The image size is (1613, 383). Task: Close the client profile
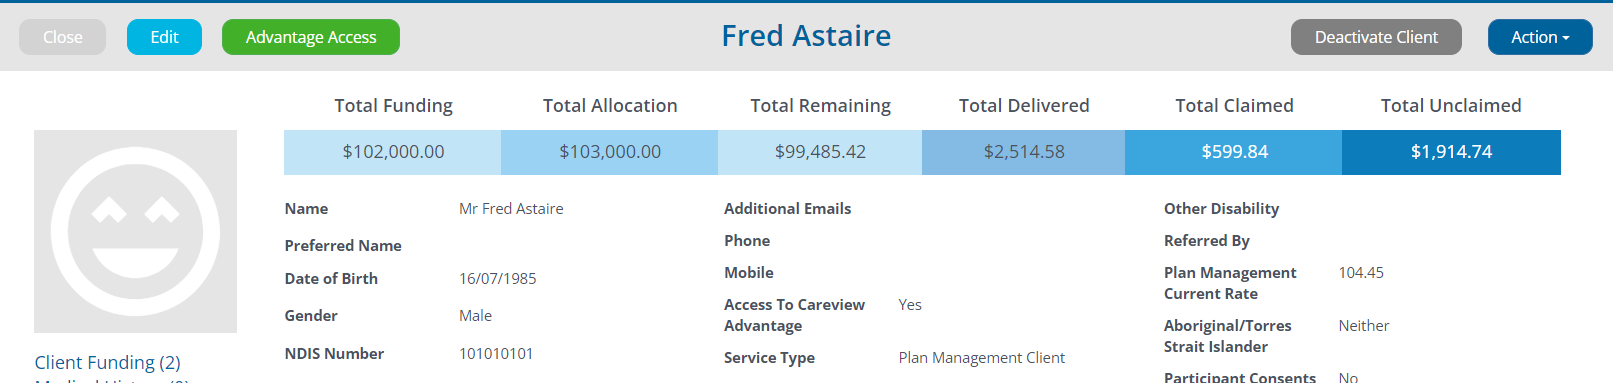click(62, 37)
